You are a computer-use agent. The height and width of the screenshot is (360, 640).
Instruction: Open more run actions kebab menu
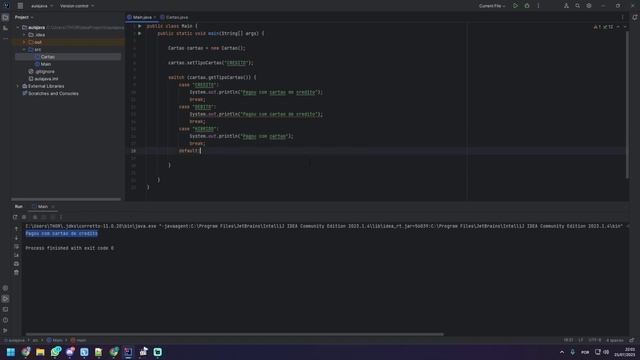[x=538, y=6]
